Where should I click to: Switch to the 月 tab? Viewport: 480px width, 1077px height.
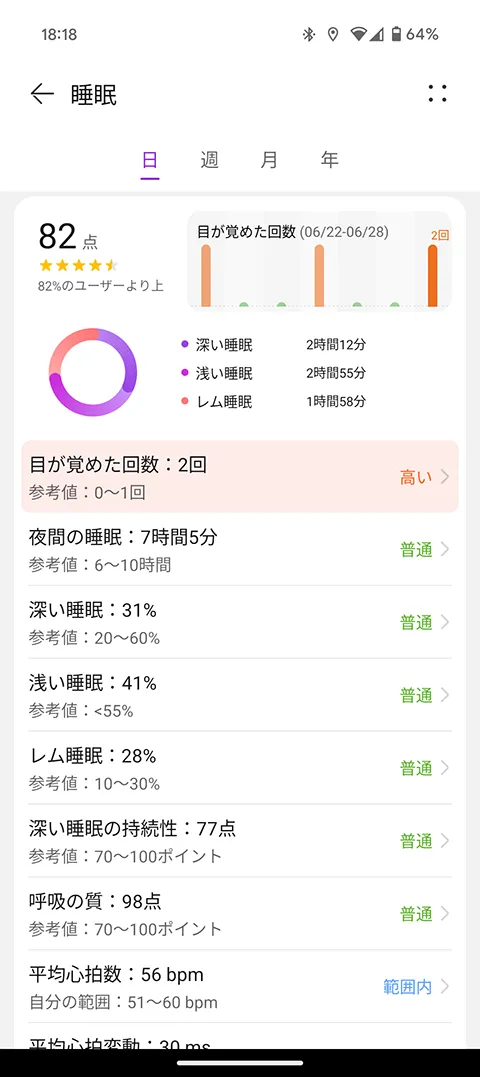tap(269, 160)
